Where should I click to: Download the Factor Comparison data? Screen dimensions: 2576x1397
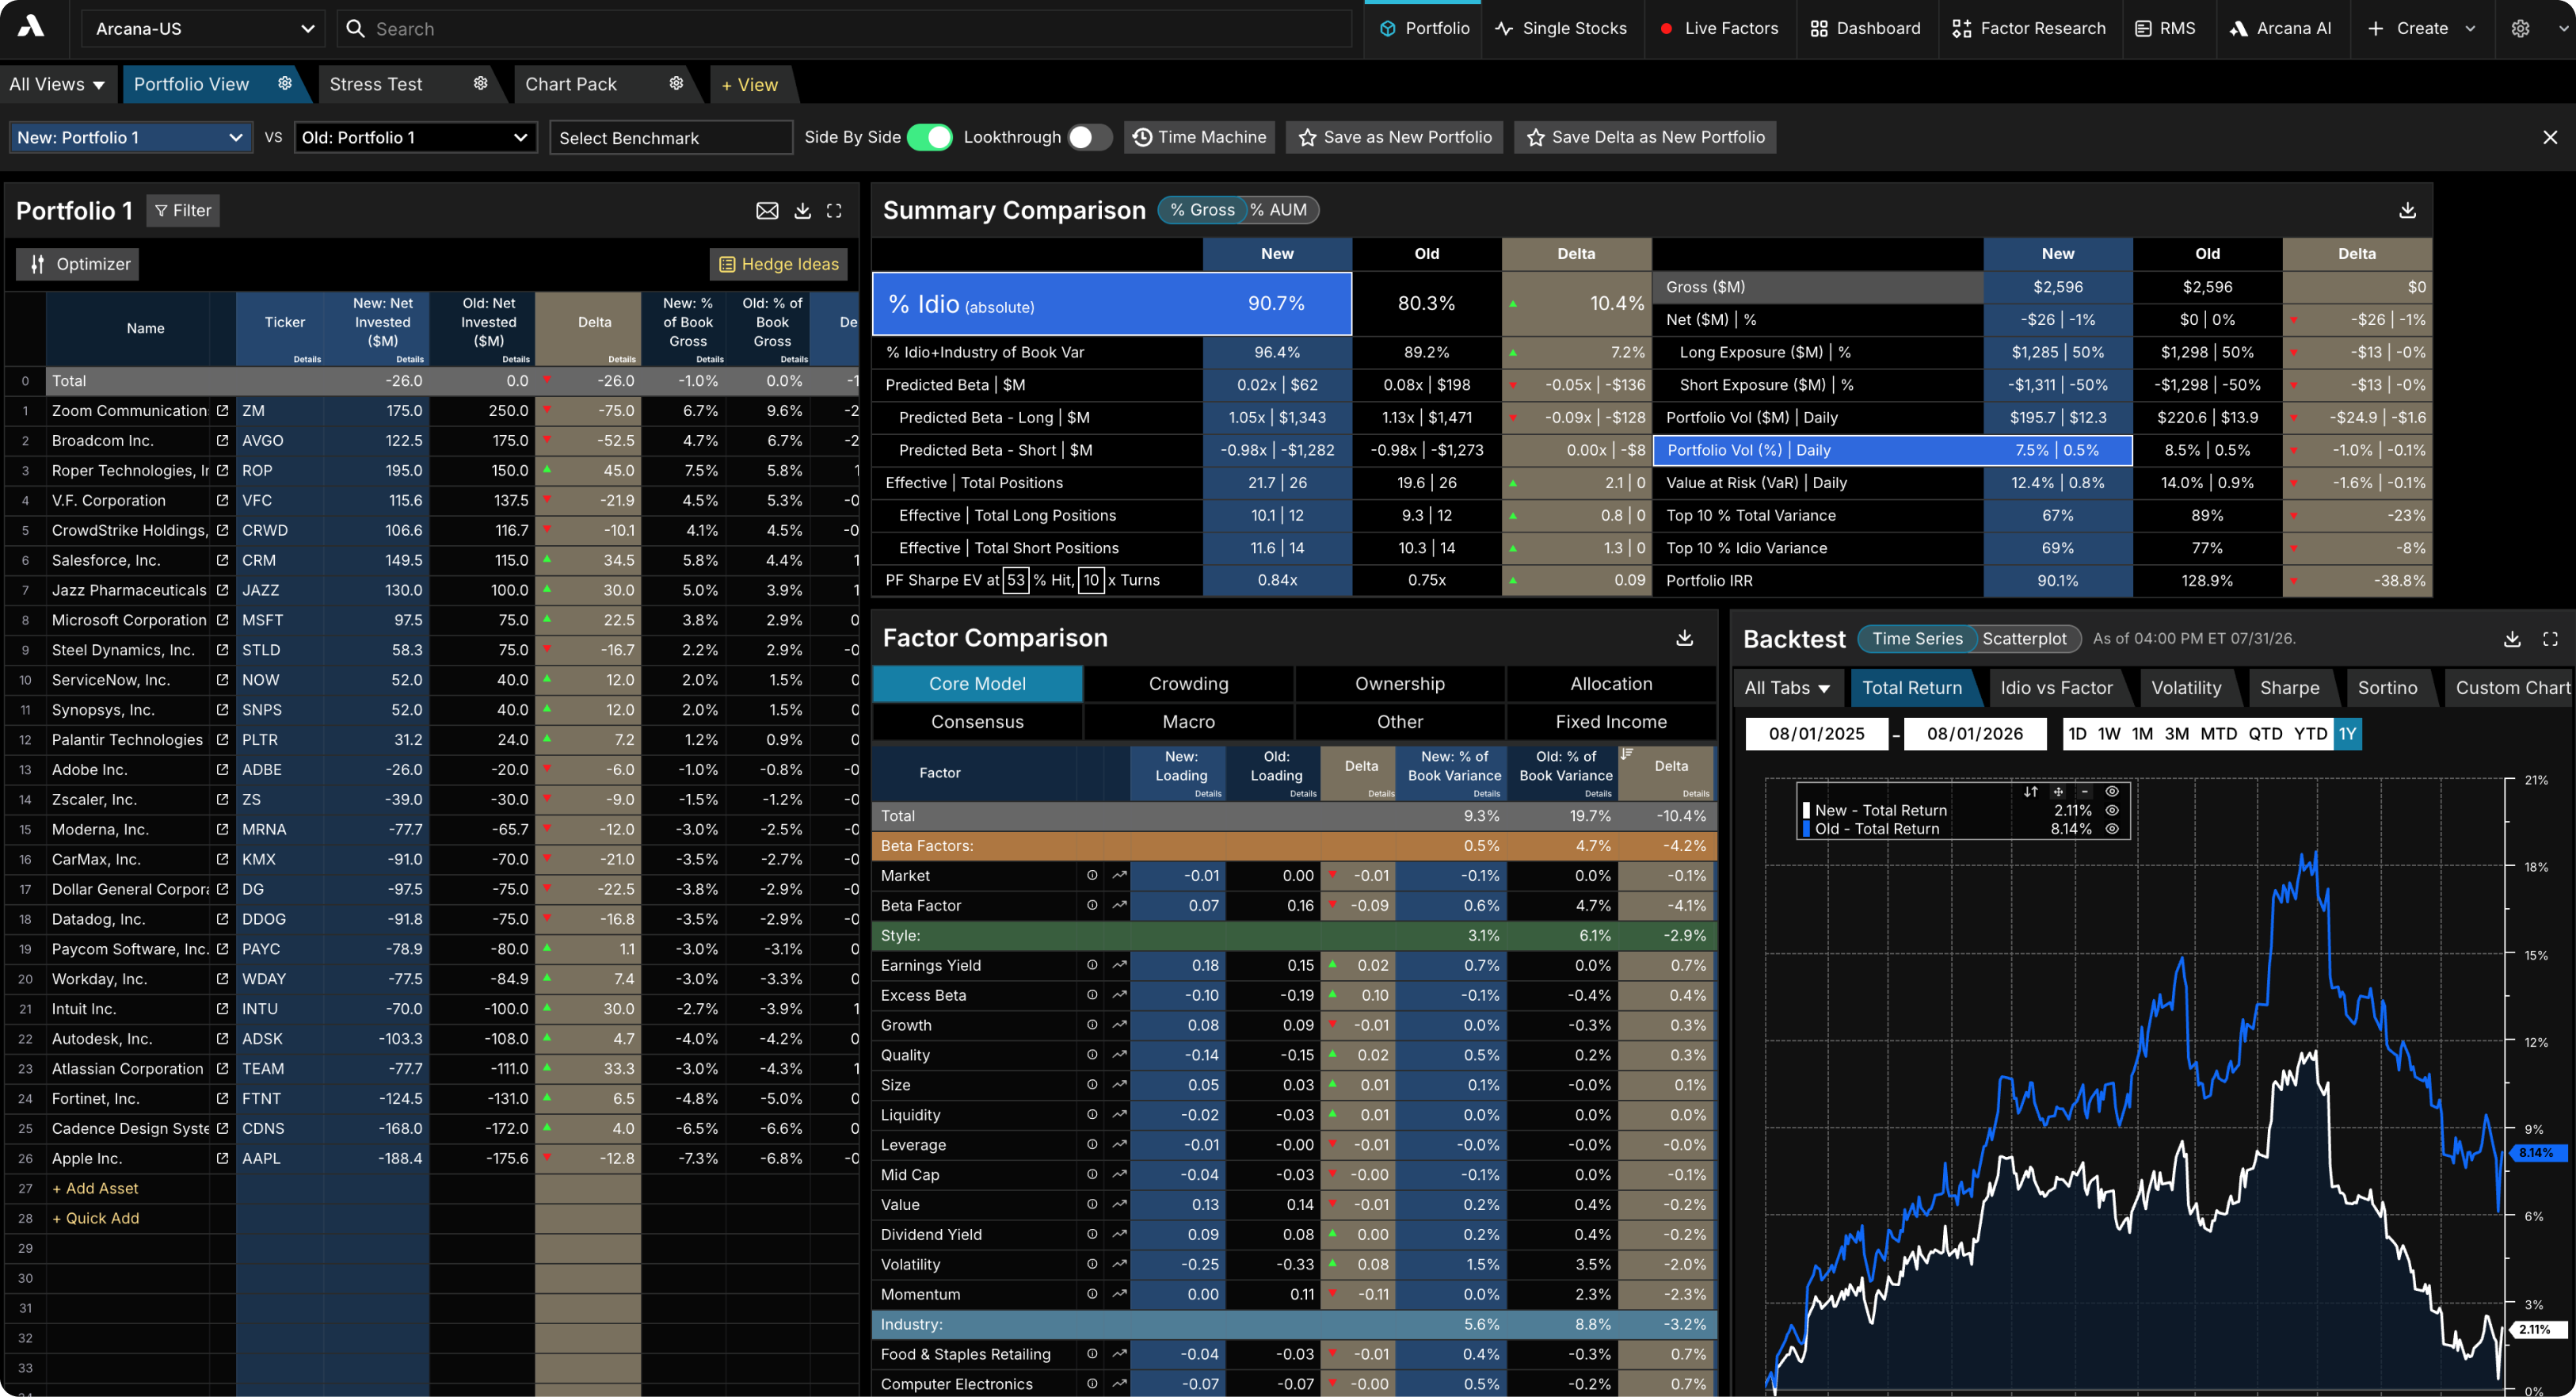1685,638
